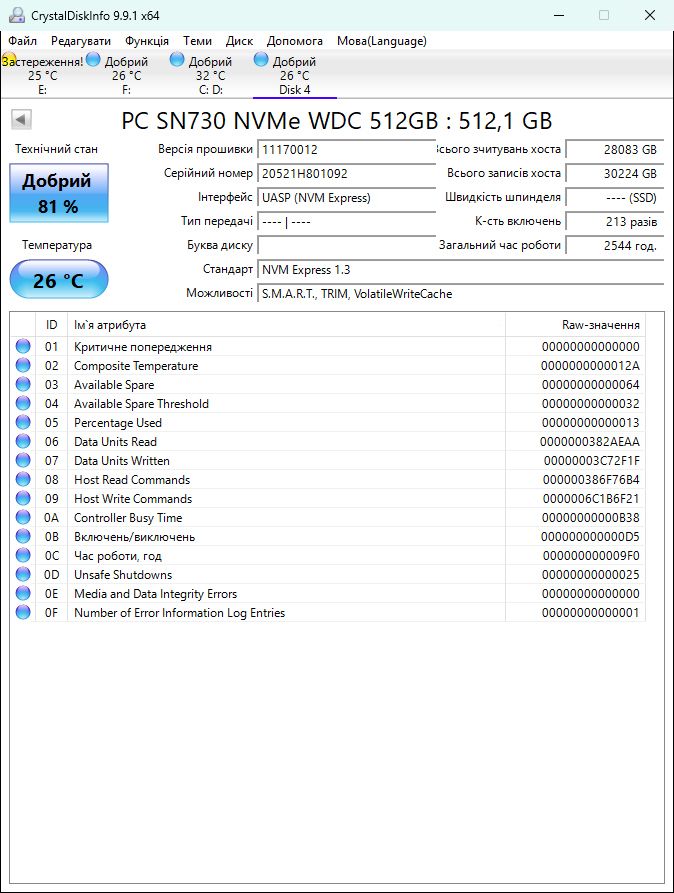Viewport: 674px width, 893px height.
Task: Click the status icon of Data Units Written
Action: [23, 460]
